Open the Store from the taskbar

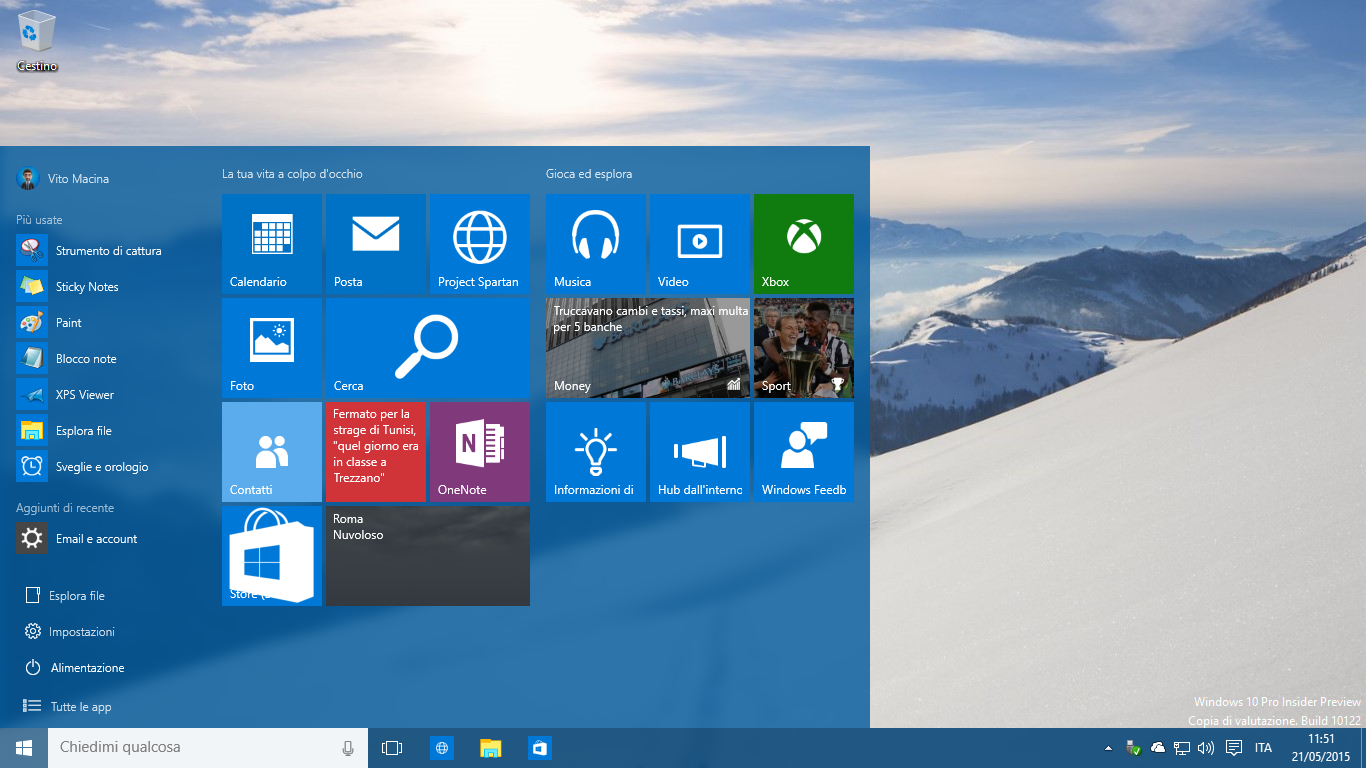tap(540, 748)
